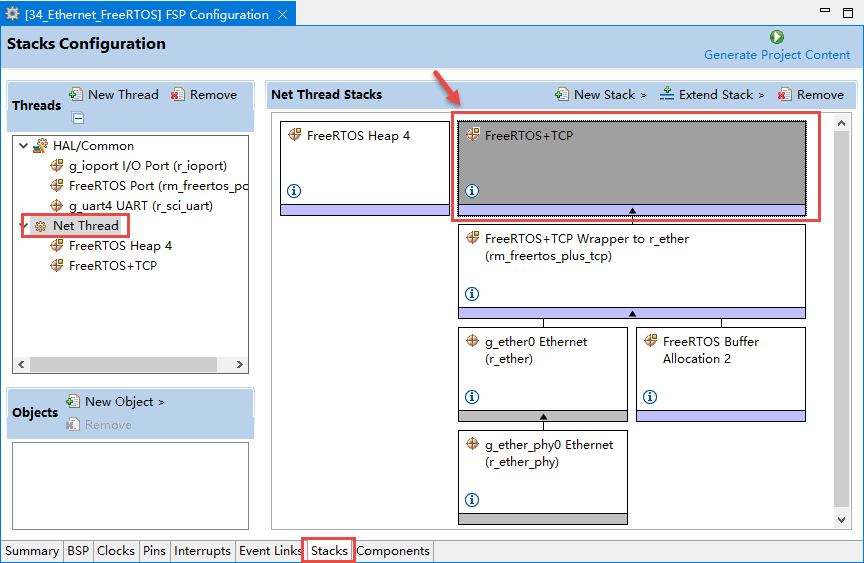Screen dimensions: 864x563
Task: Select the HAL/Common thread entry
Action: 93,146
